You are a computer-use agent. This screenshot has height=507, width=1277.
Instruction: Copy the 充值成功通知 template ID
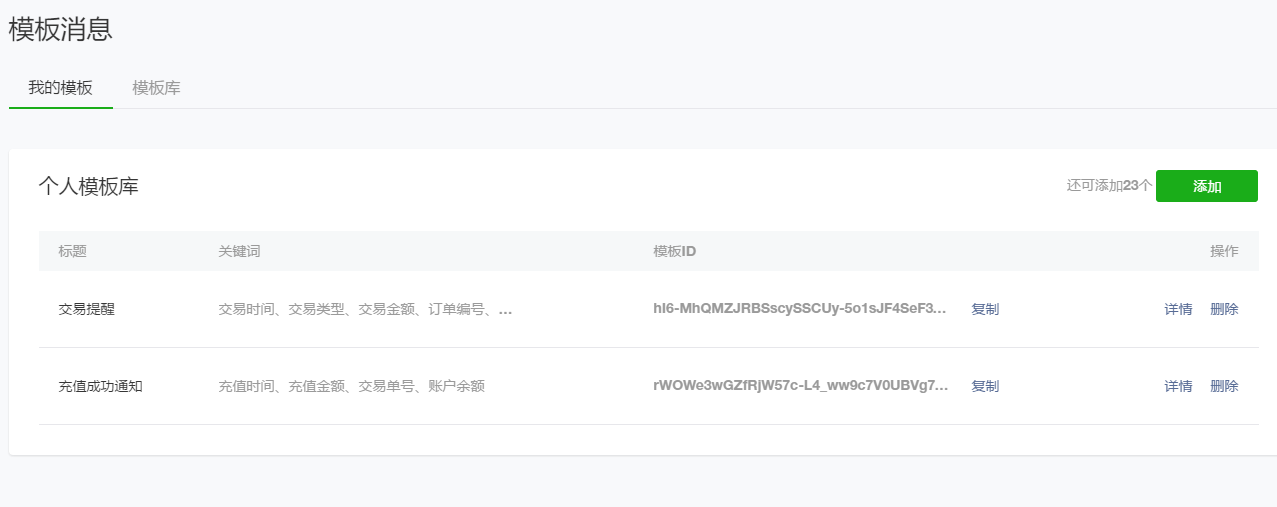point(984,386)
